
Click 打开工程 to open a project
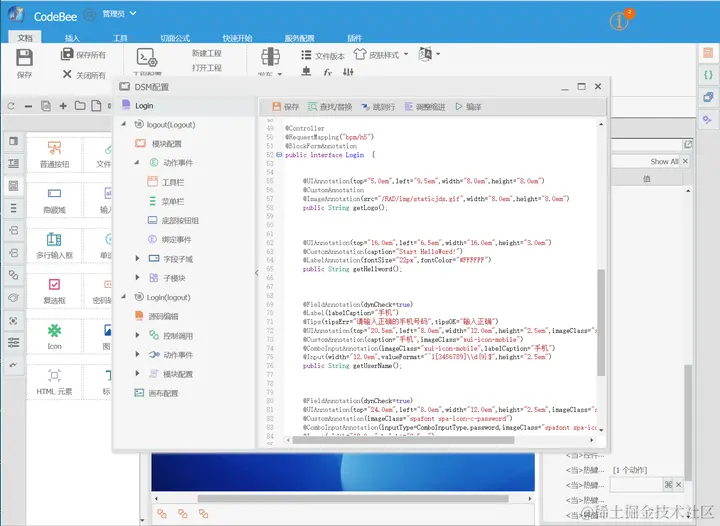[207, 68]
